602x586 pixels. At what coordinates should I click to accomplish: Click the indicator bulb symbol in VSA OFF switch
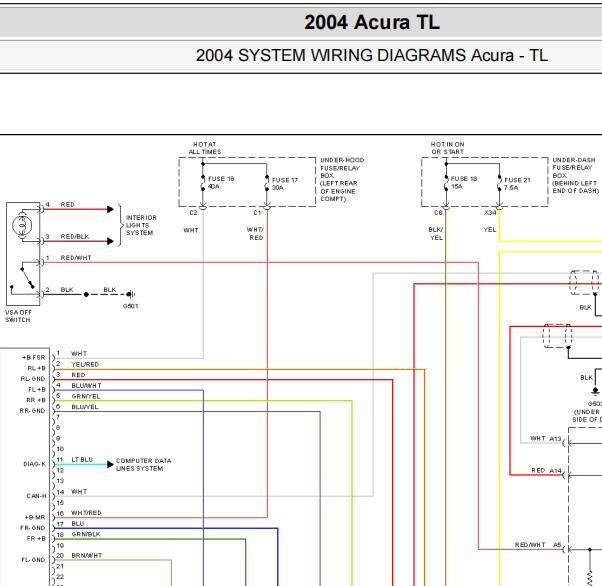[x=22, y=225]
